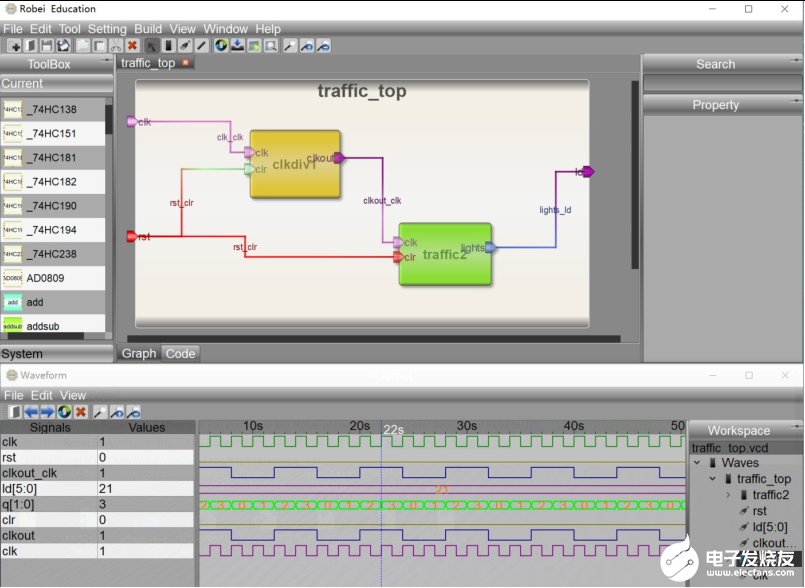The height and width of the screenshot is (588, 805).
Task: Open the Current toolbox section
Action: pos(56,83)
